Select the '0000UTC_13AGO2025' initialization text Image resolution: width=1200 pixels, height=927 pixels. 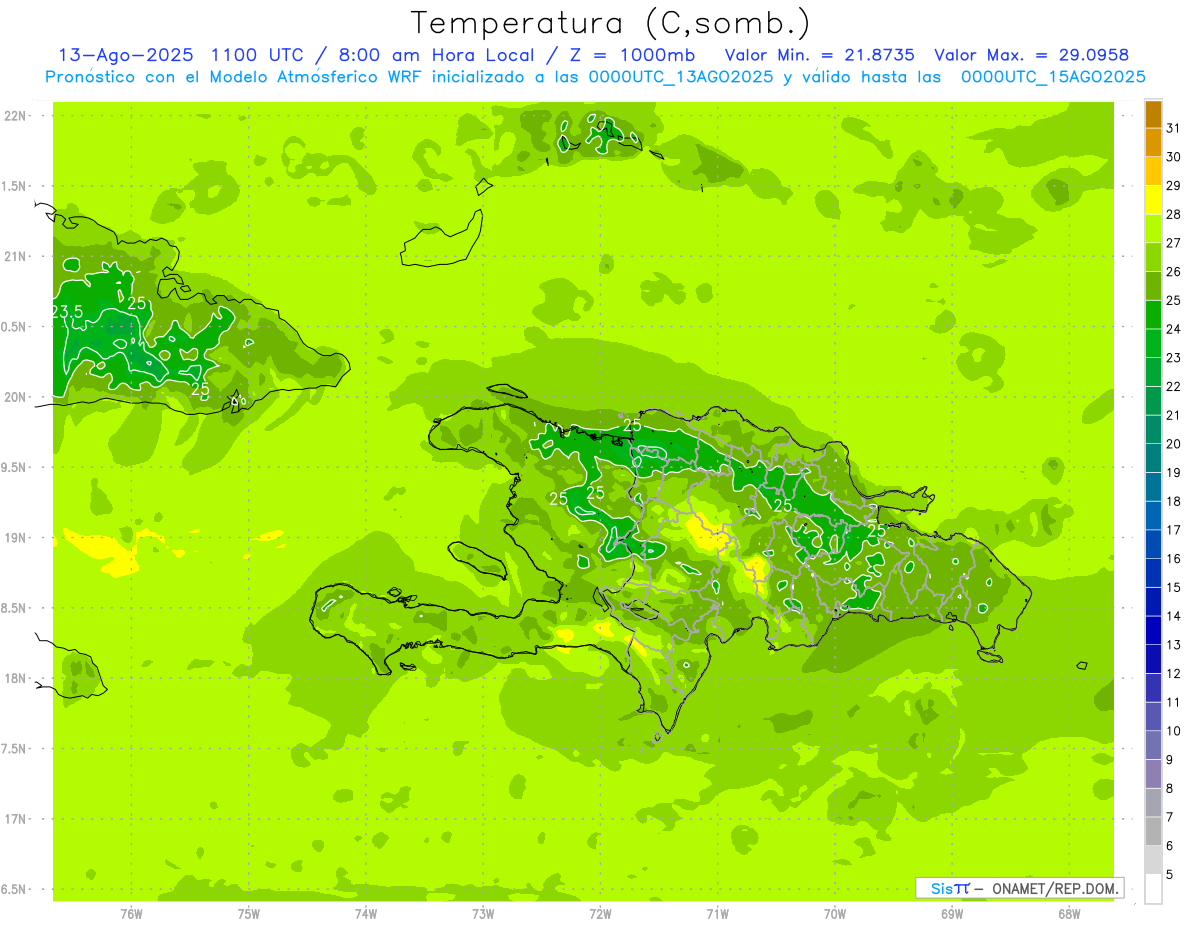point(681,77)
